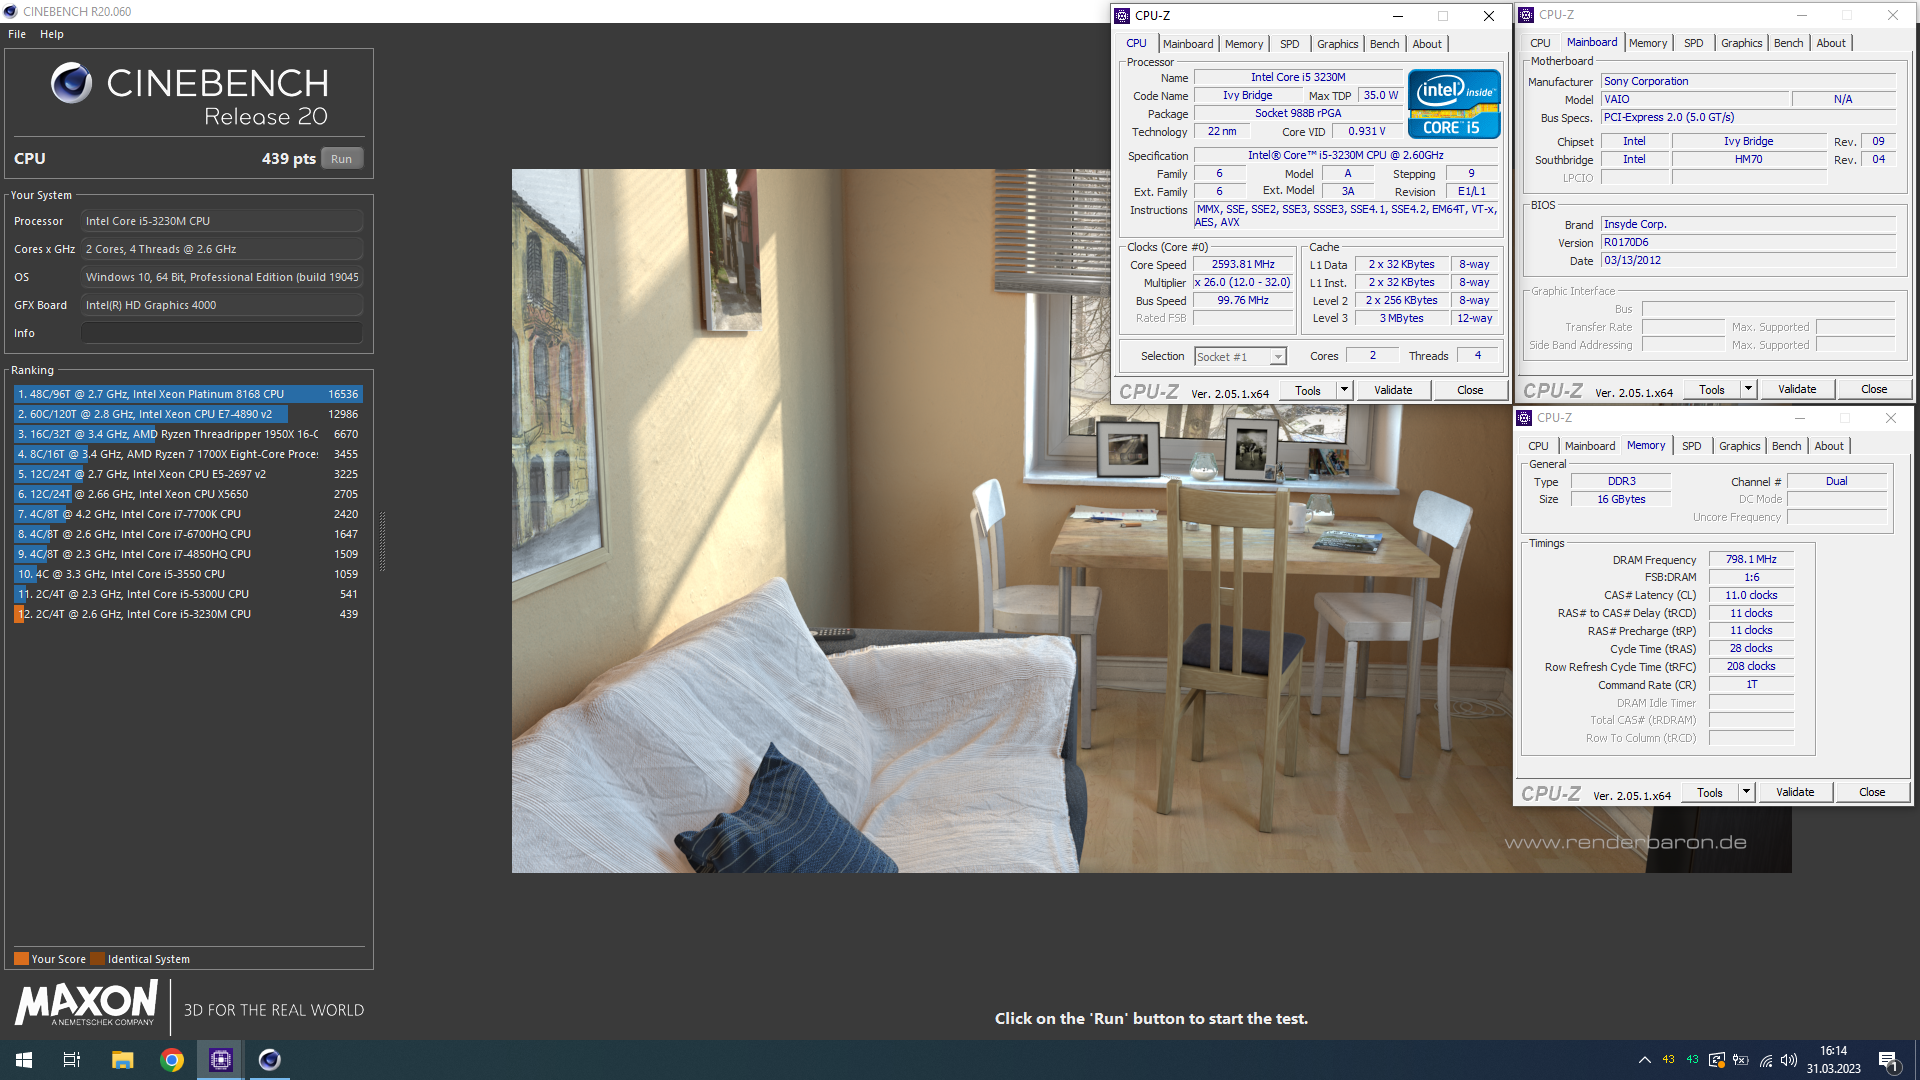The width and height of the screenshot is (1920, 1080).
Task: Select the CPU-Z taskbar icon
Action: (x=221, y=1060)
